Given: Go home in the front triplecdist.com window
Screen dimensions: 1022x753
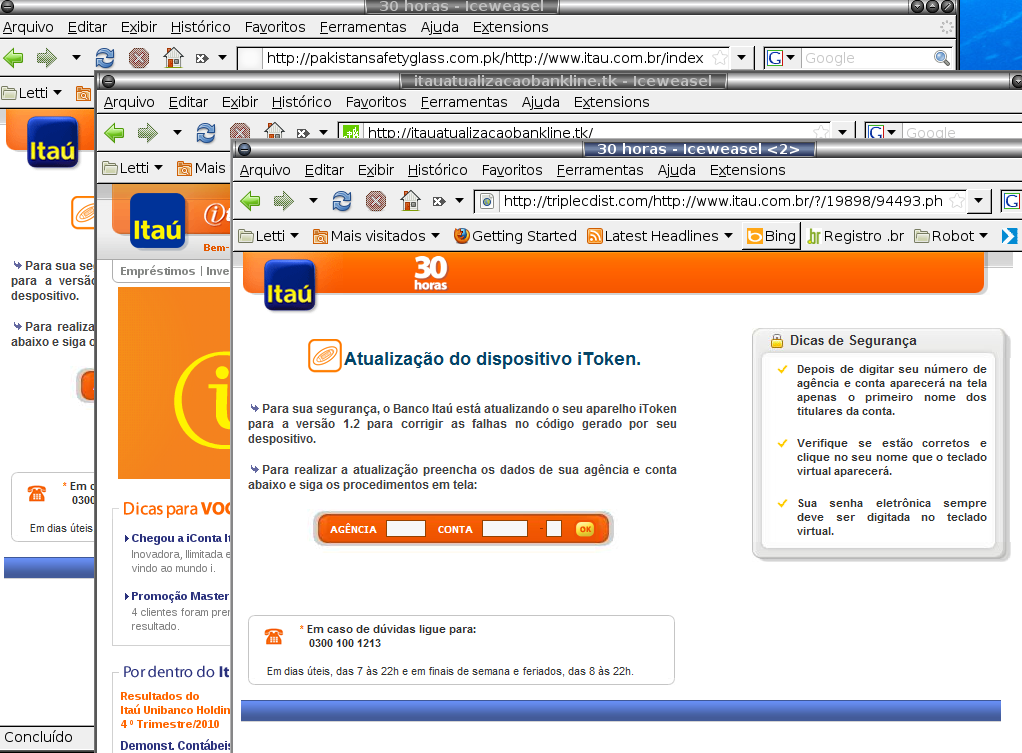Looking at the screenshot, I should [x=410, y=201].
